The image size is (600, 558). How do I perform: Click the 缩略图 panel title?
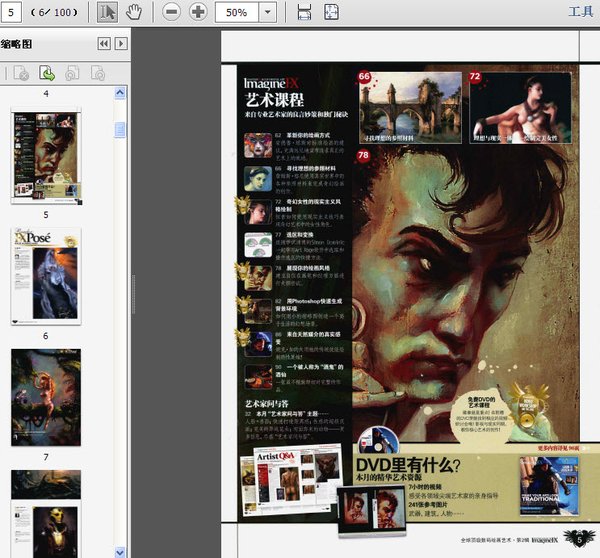pos(16,44)
